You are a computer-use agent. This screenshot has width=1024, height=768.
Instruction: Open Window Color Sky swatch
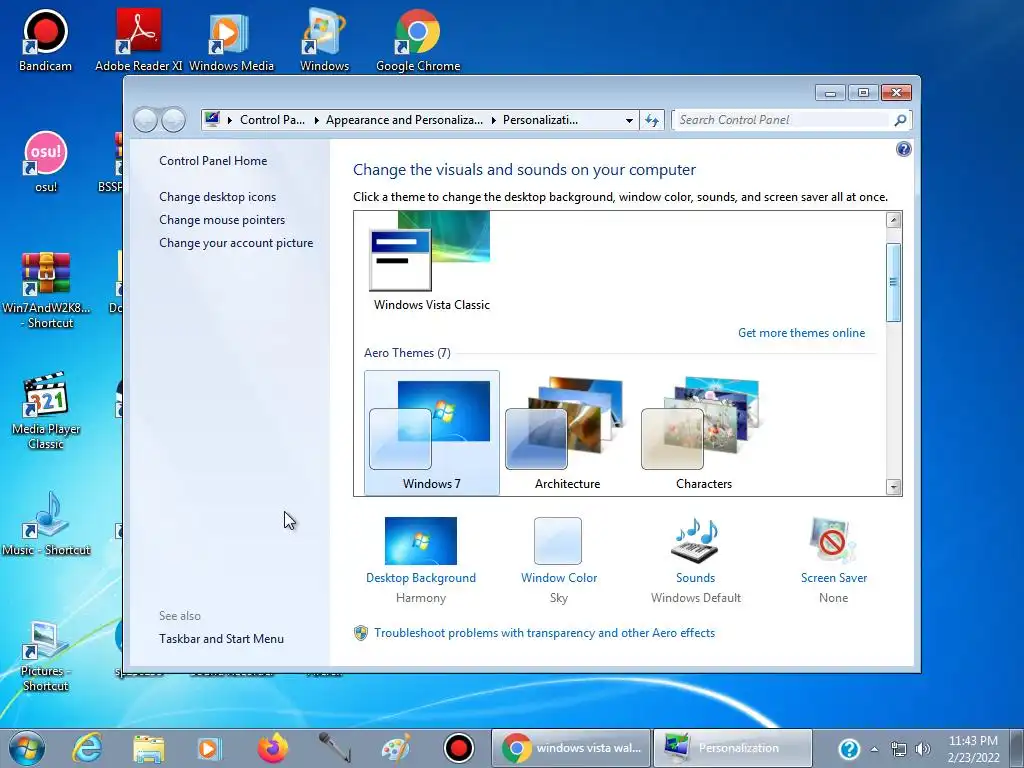click(558, 541)
